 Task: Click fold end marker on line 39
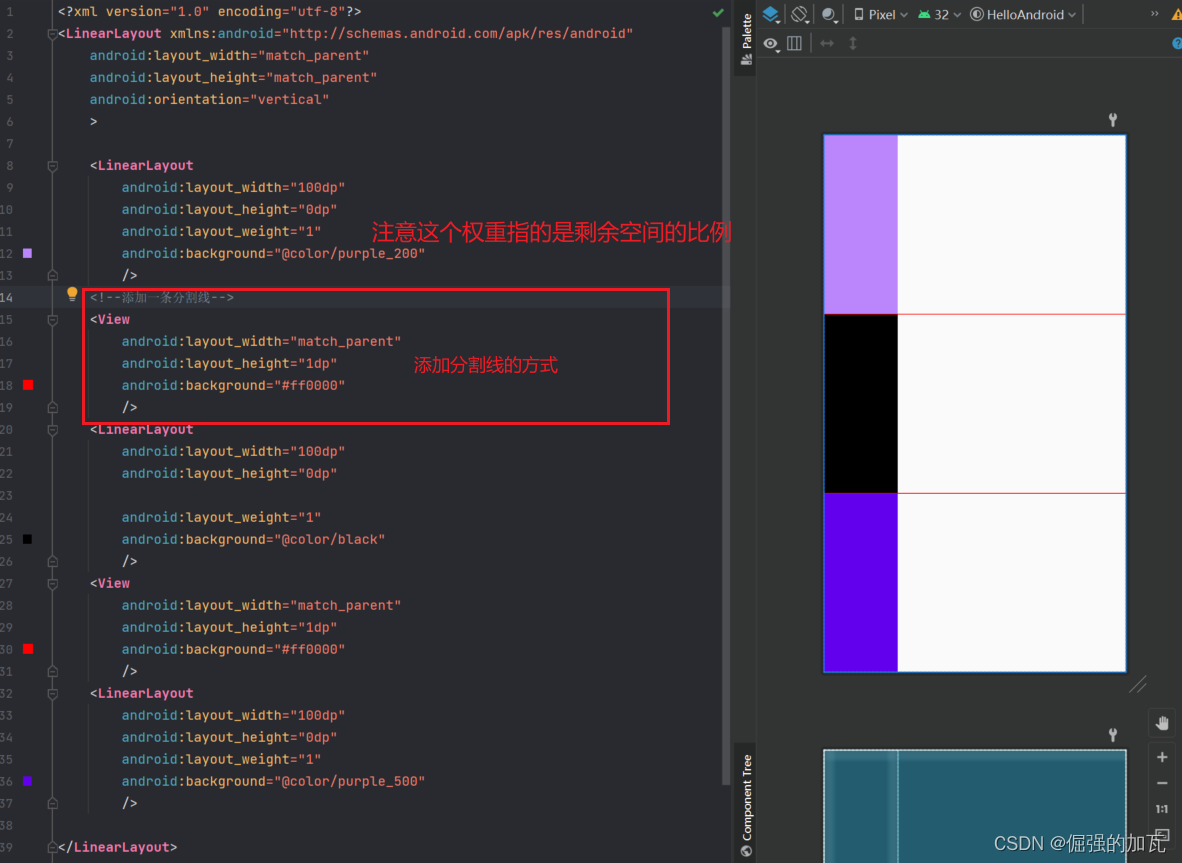[x=52, y=846]
